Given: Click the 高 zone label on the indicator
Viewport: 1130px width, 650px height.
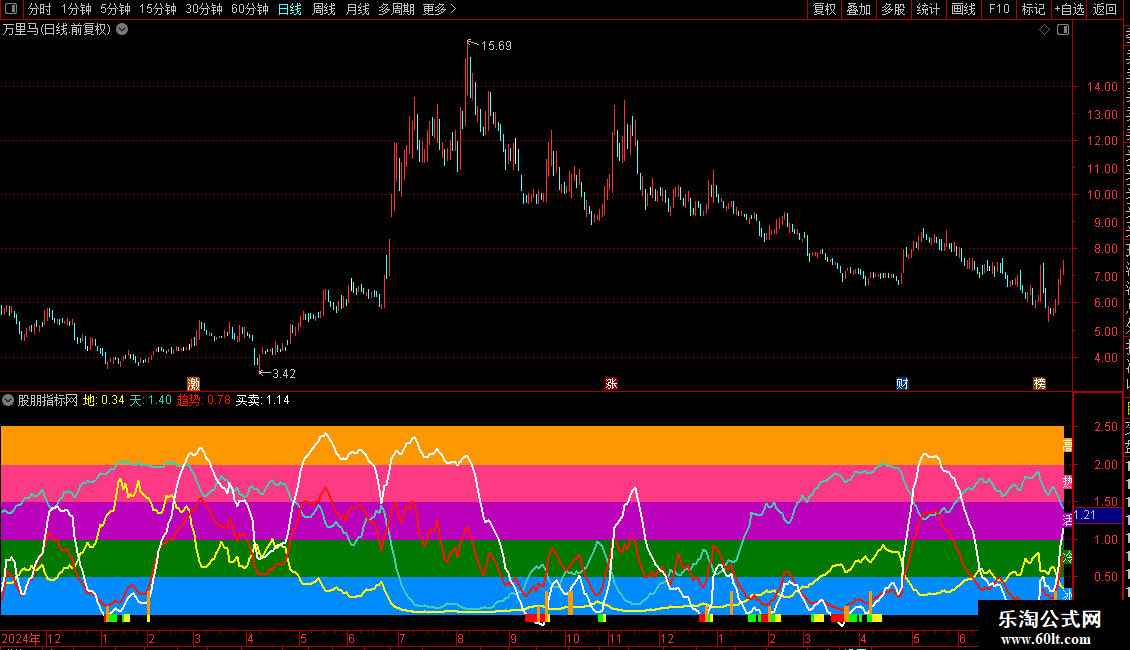Looking at the screenshot, I should 1067,445.
